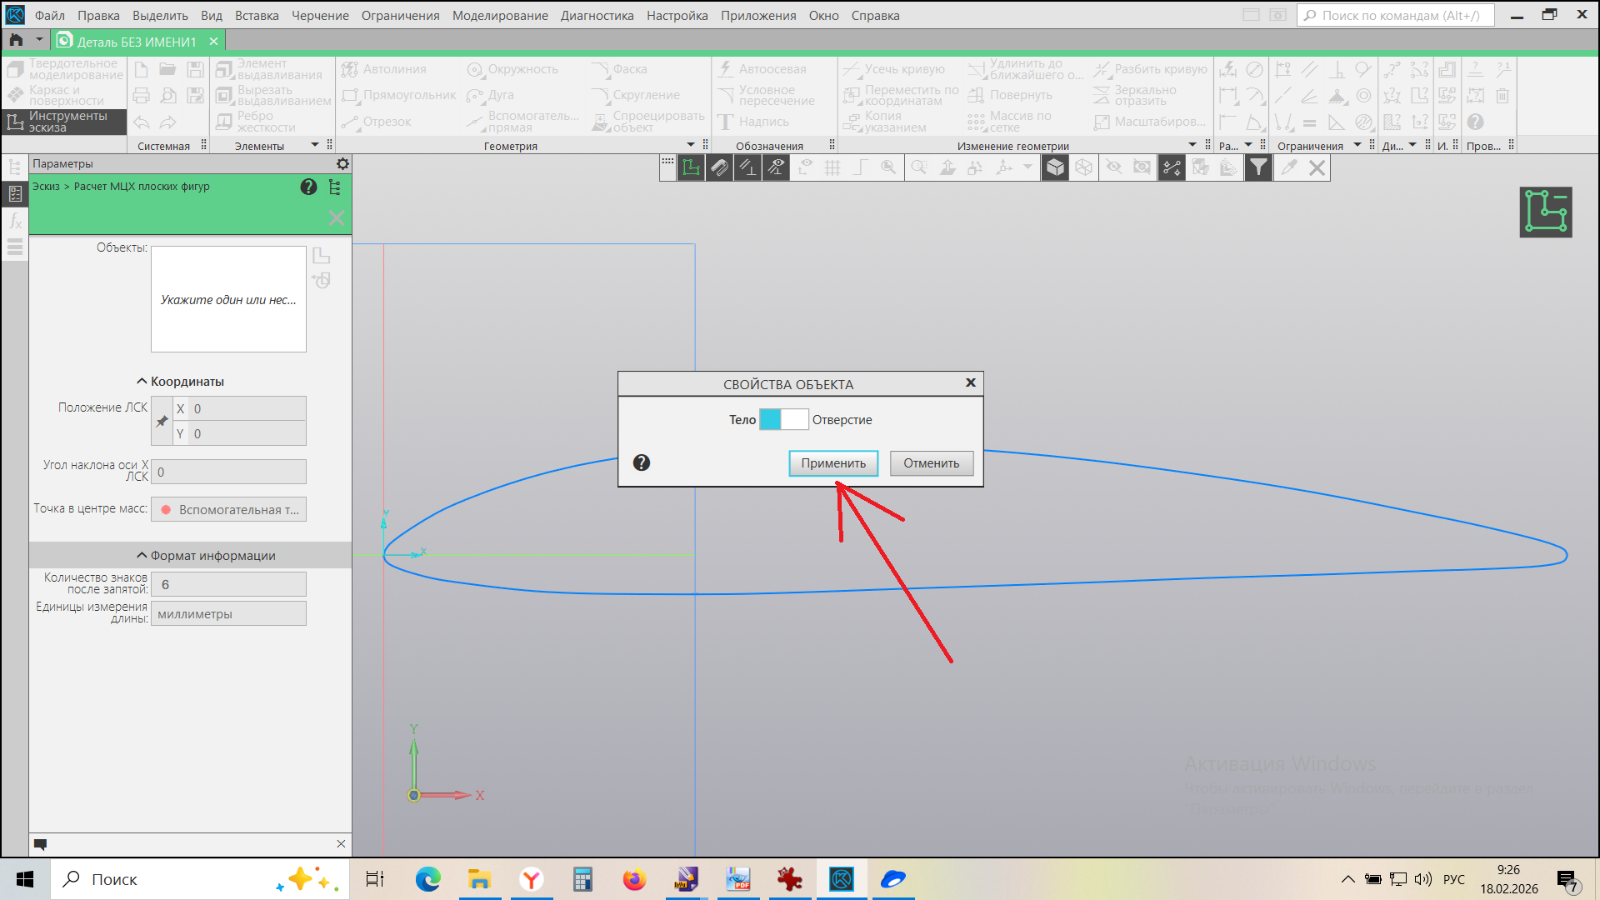Viewport: 1600px width, 900px height.
Task: Click the Отменить button in the dialog
Action: 931,463
